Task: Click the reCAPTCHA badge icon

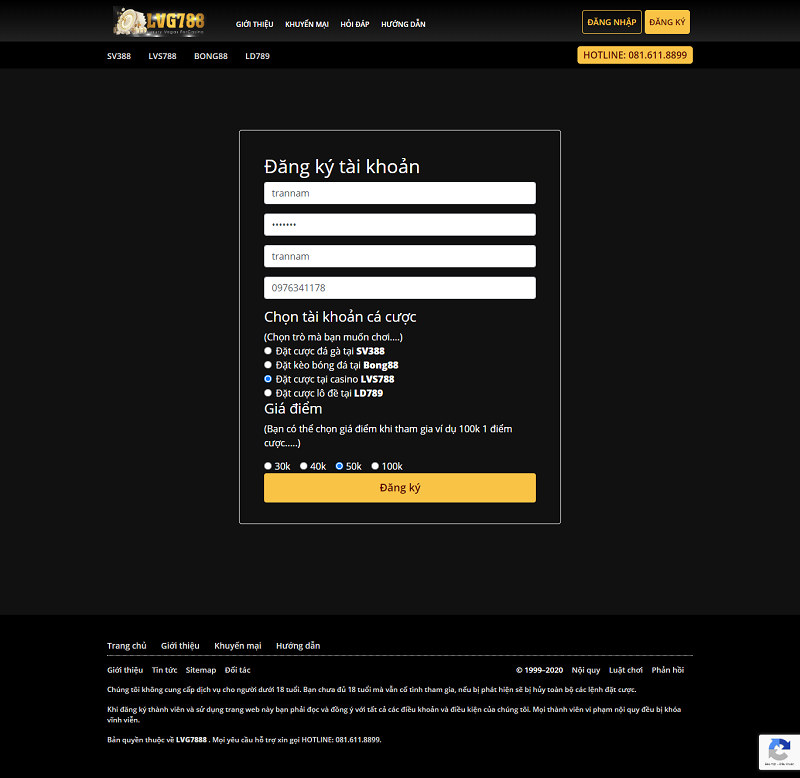Action: point(779,751)
